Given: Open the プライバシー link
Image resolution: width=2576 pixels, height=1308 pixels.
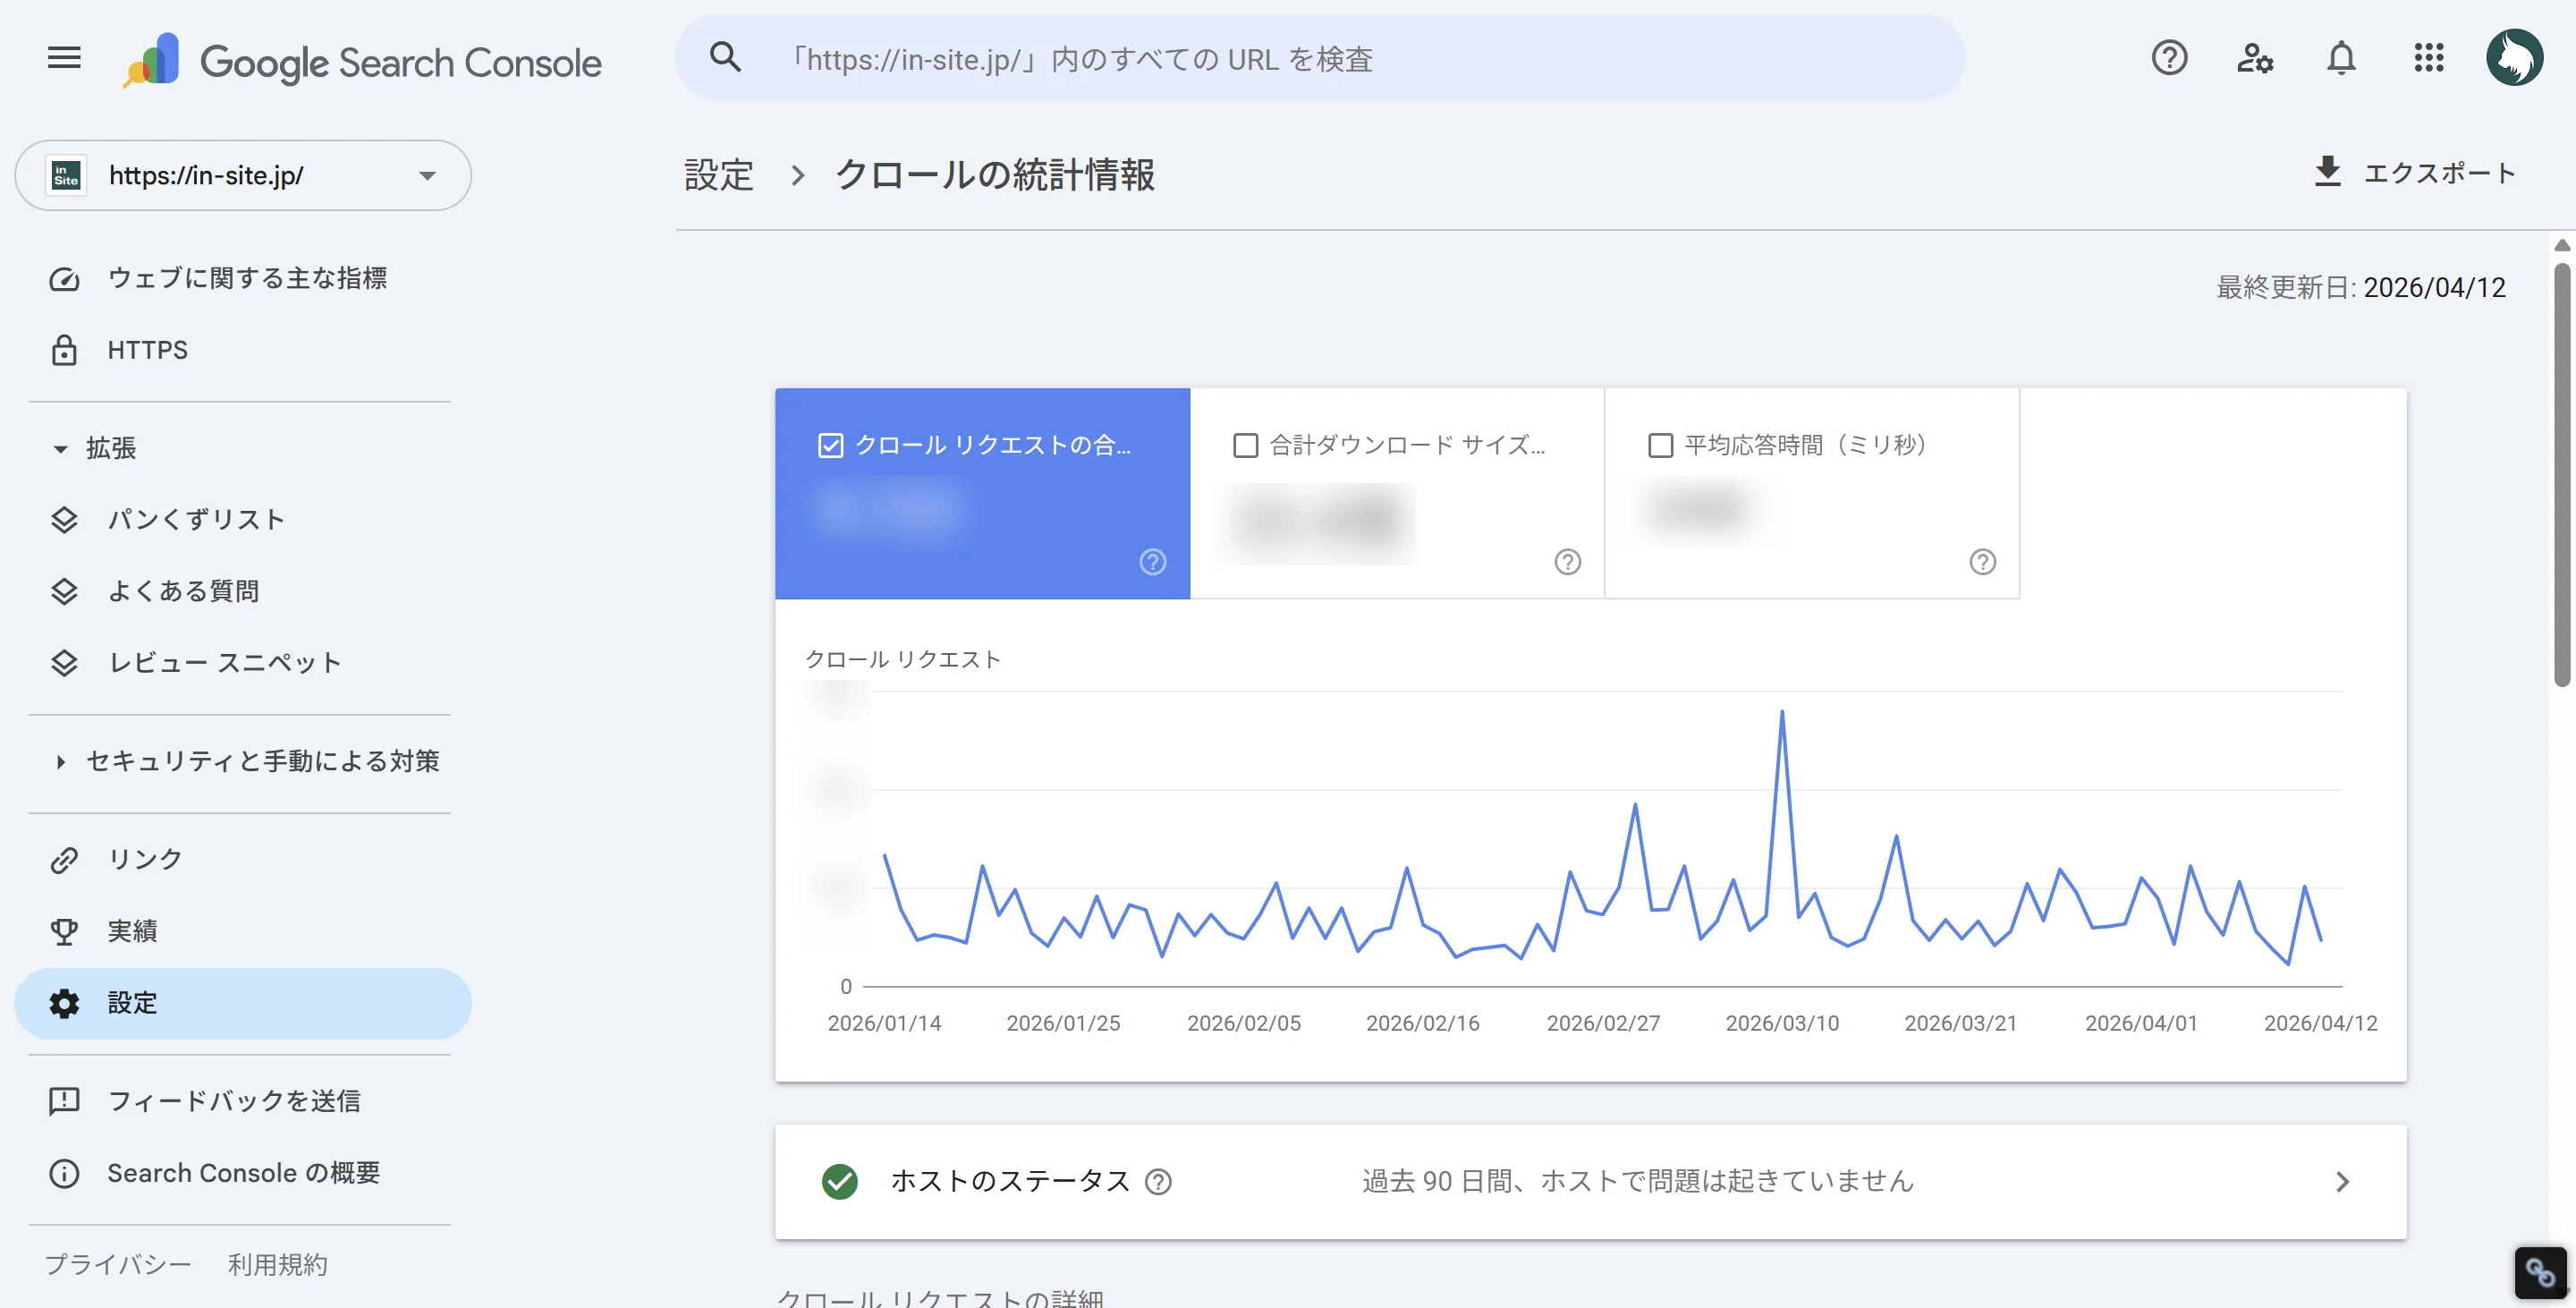Looking at the screenshot, I should pyautogui.click(x=117, y=1263).
